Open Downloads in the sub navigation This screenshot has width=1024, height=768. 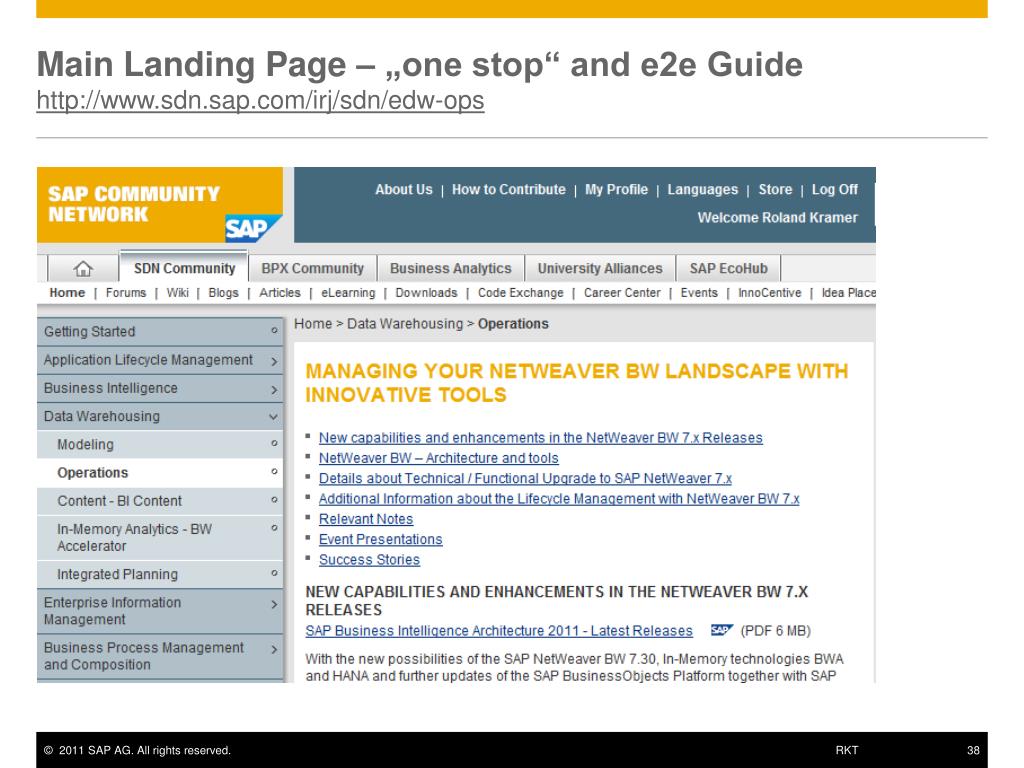(426, 293)
